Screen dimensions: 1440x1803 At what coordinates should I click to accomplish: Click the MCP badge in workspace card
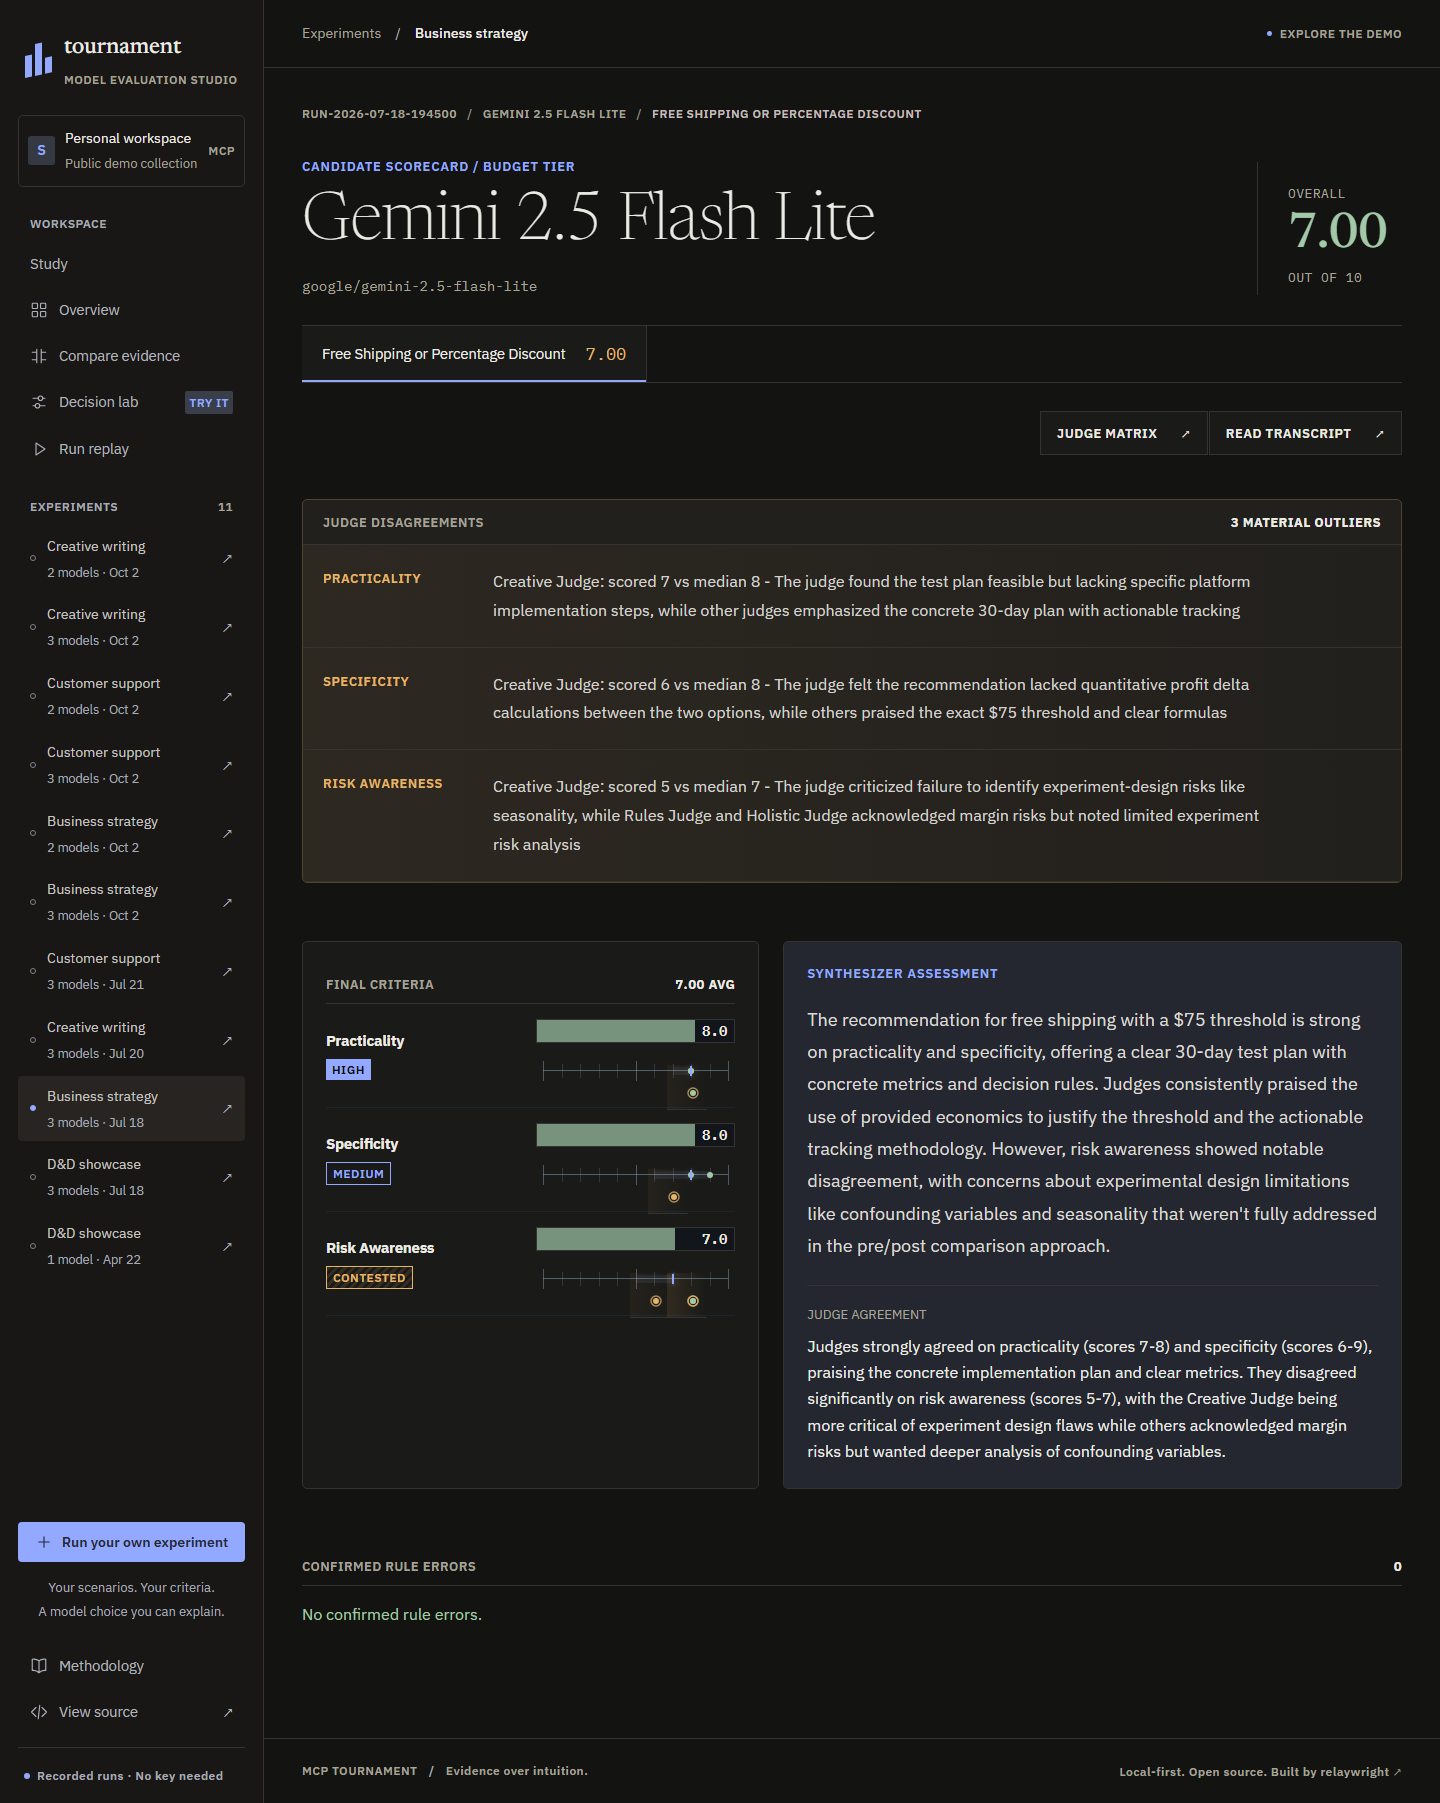tap(221, 151)
